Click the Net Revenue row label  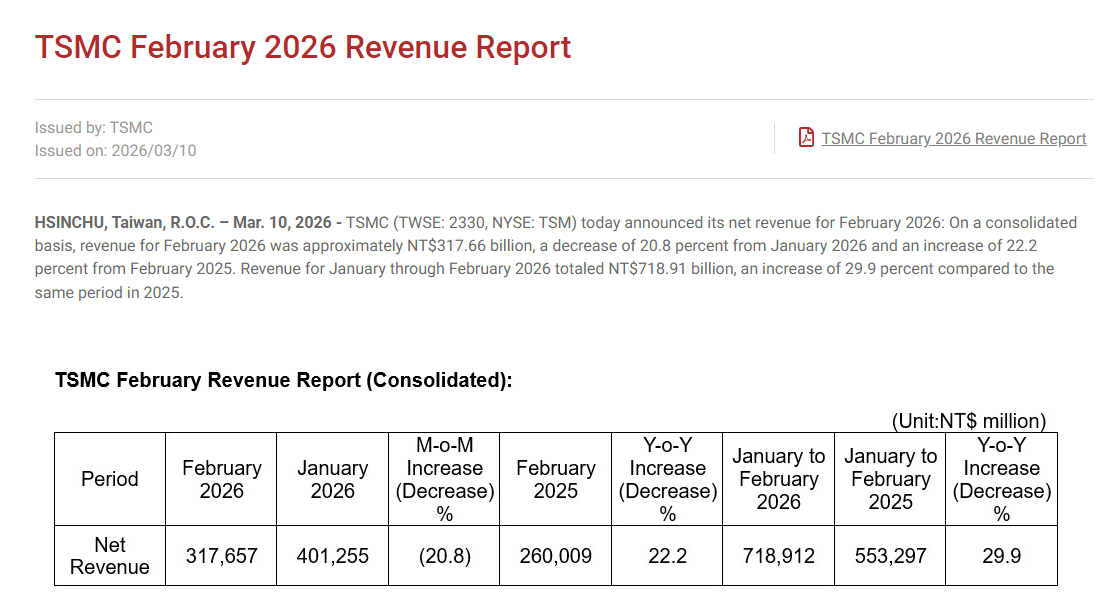coord(109,555)
